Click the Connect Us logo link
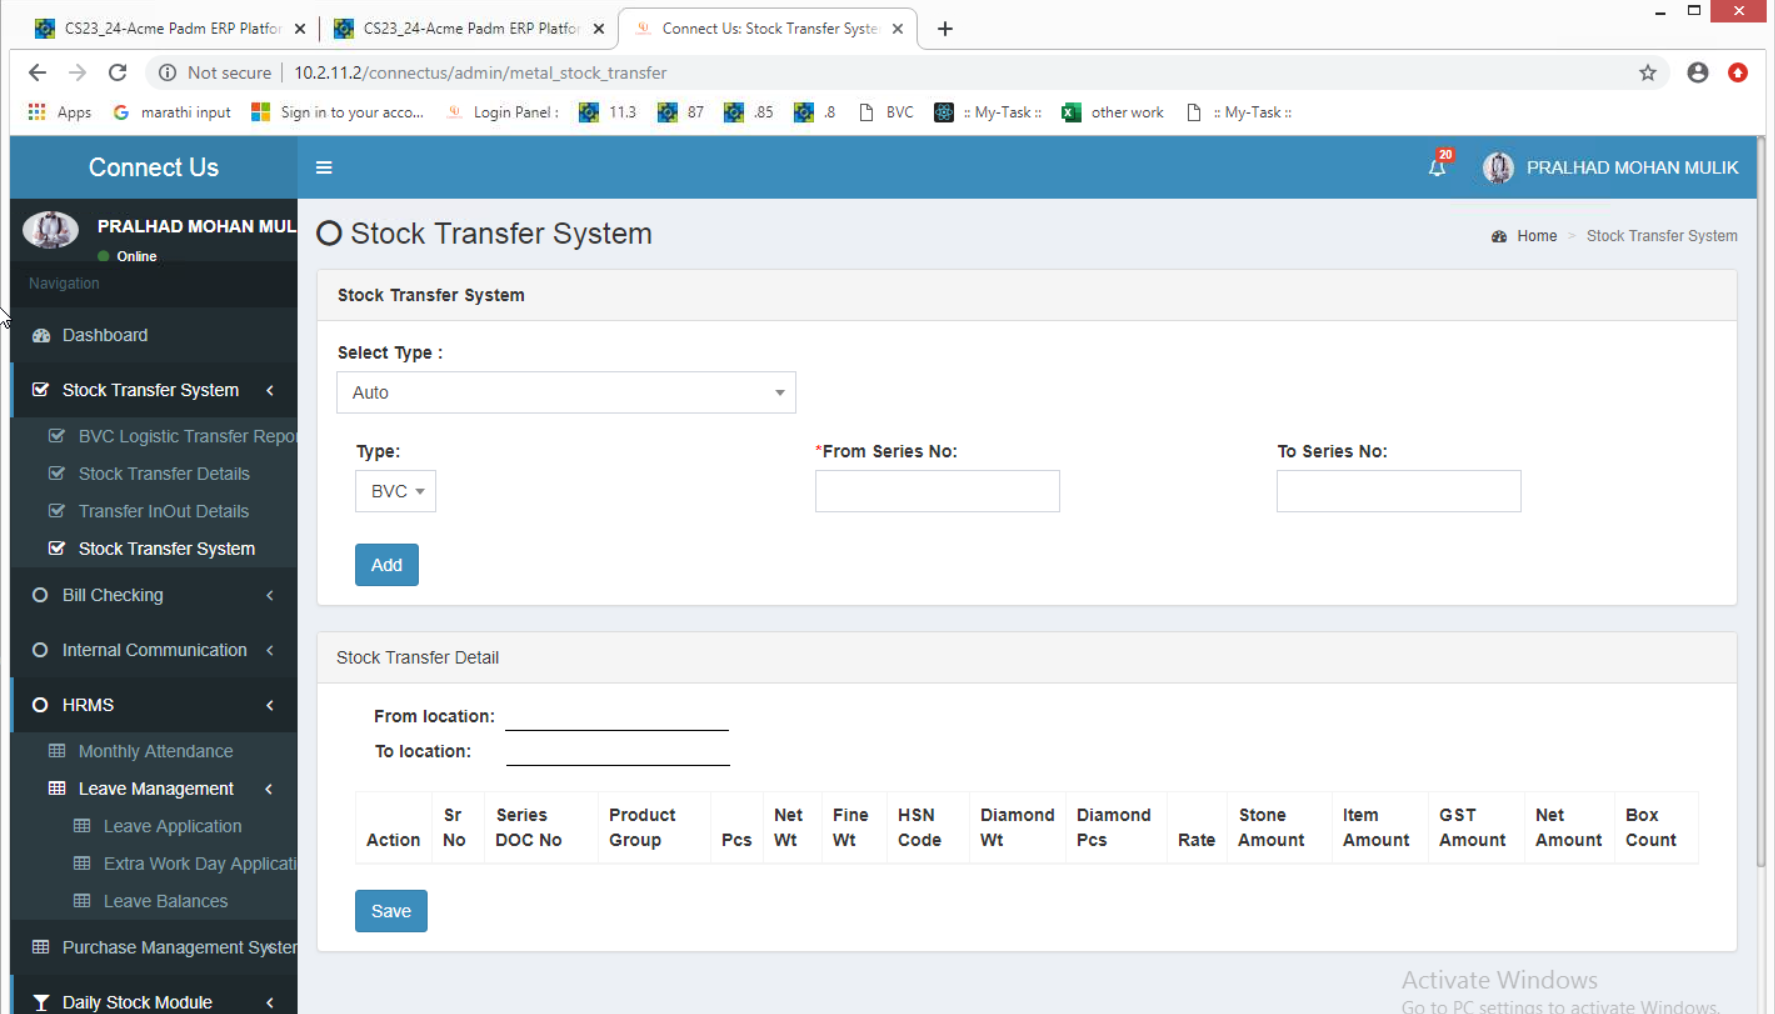The image size is (1775, 1014). pos(153,167)
